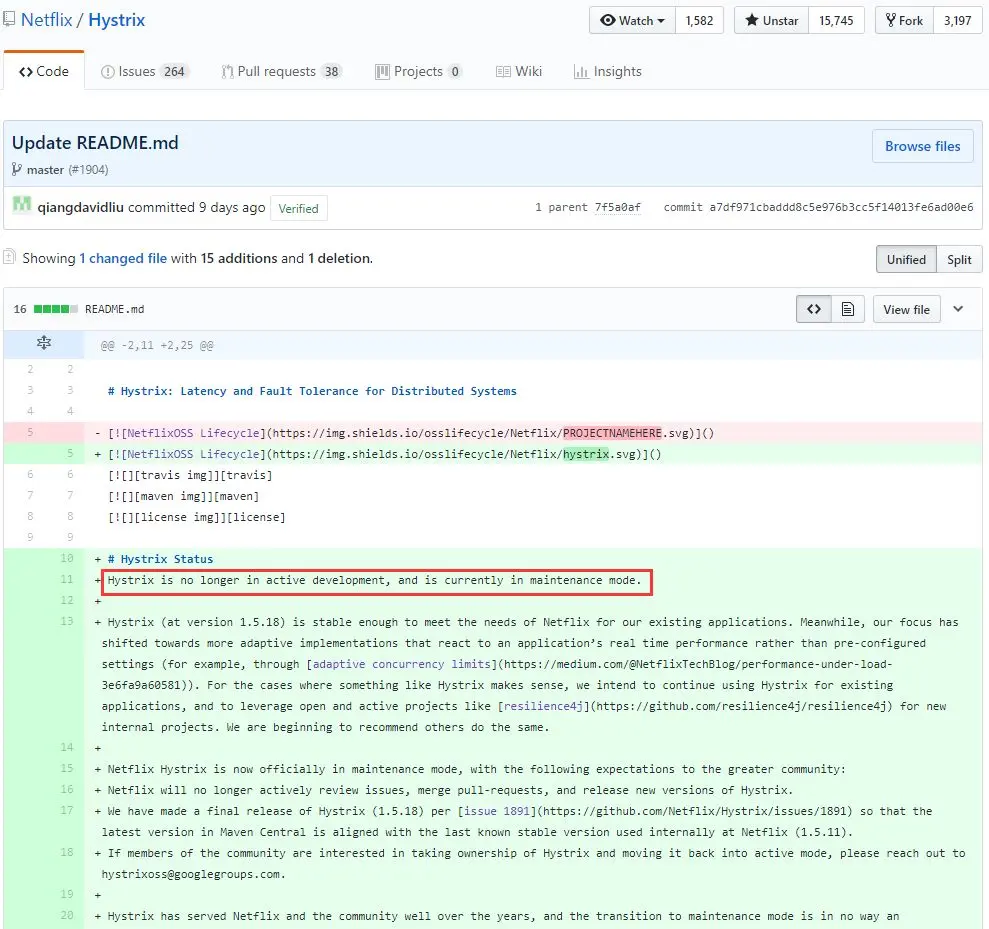This screenshot has width=989, height=929.
Task: Open the 1 changed file link
Action: click(x=123, y=258)
